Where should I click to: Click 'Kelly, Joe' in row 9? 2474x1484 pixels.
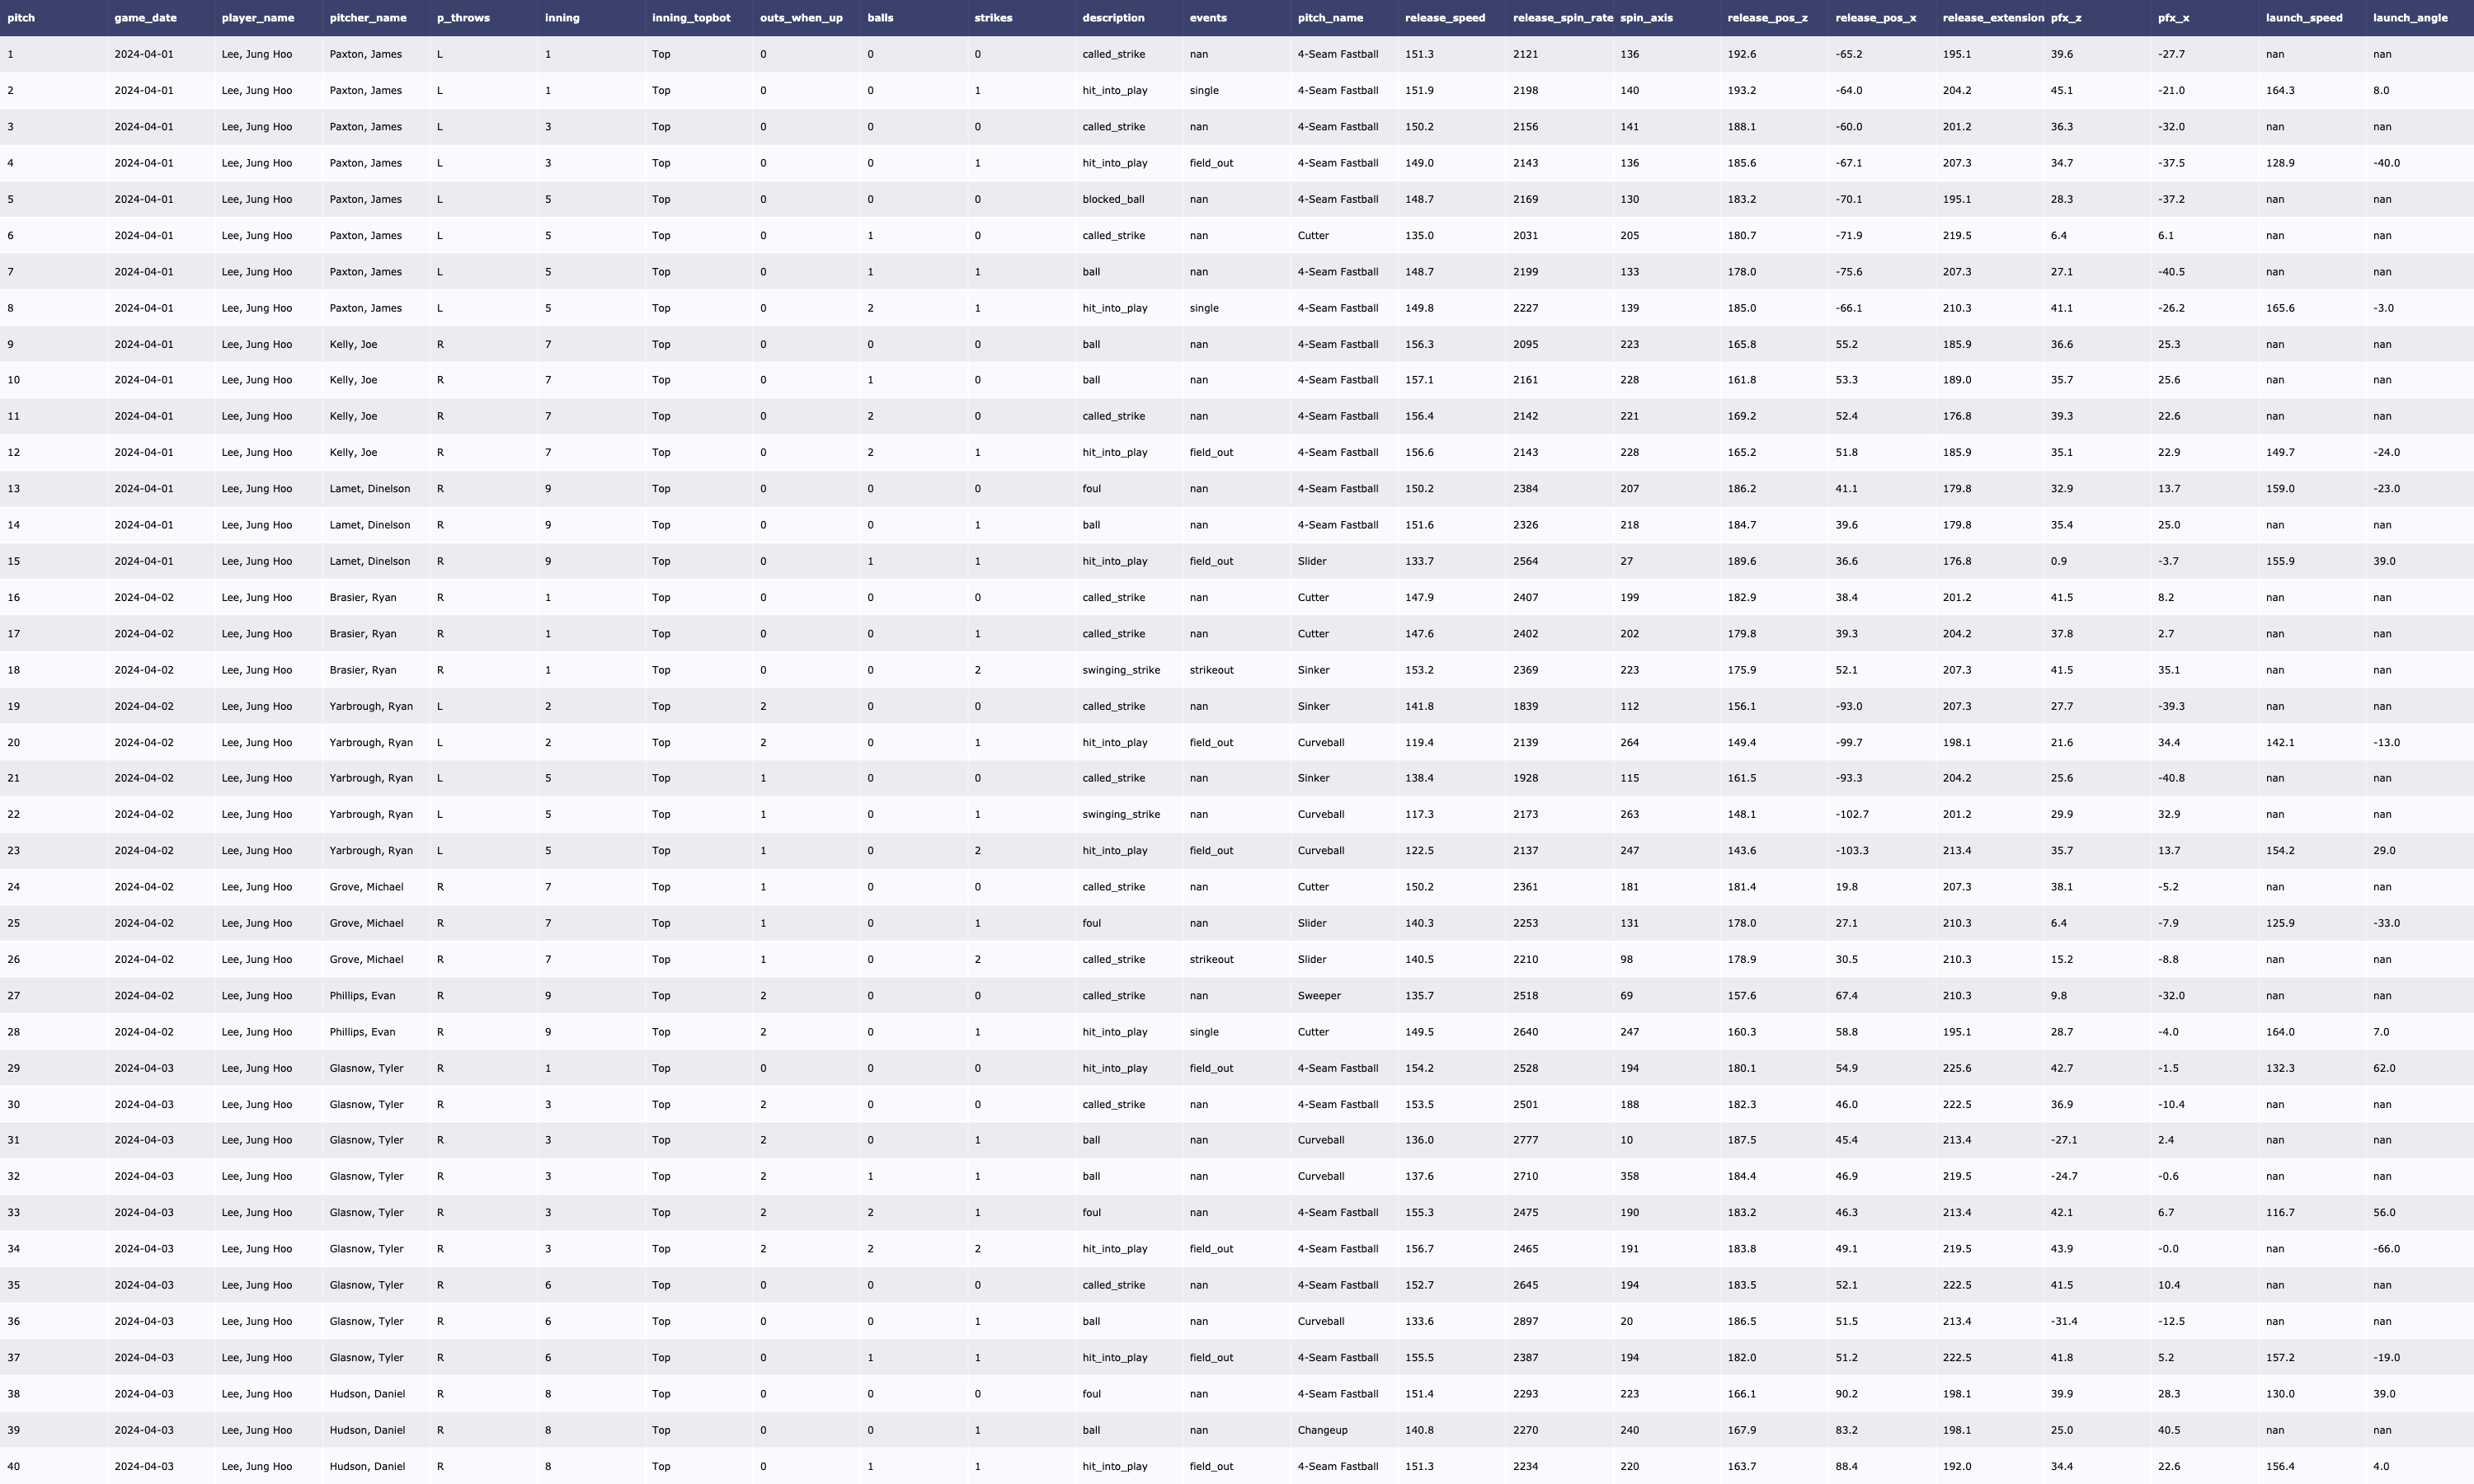click(353, 344)
